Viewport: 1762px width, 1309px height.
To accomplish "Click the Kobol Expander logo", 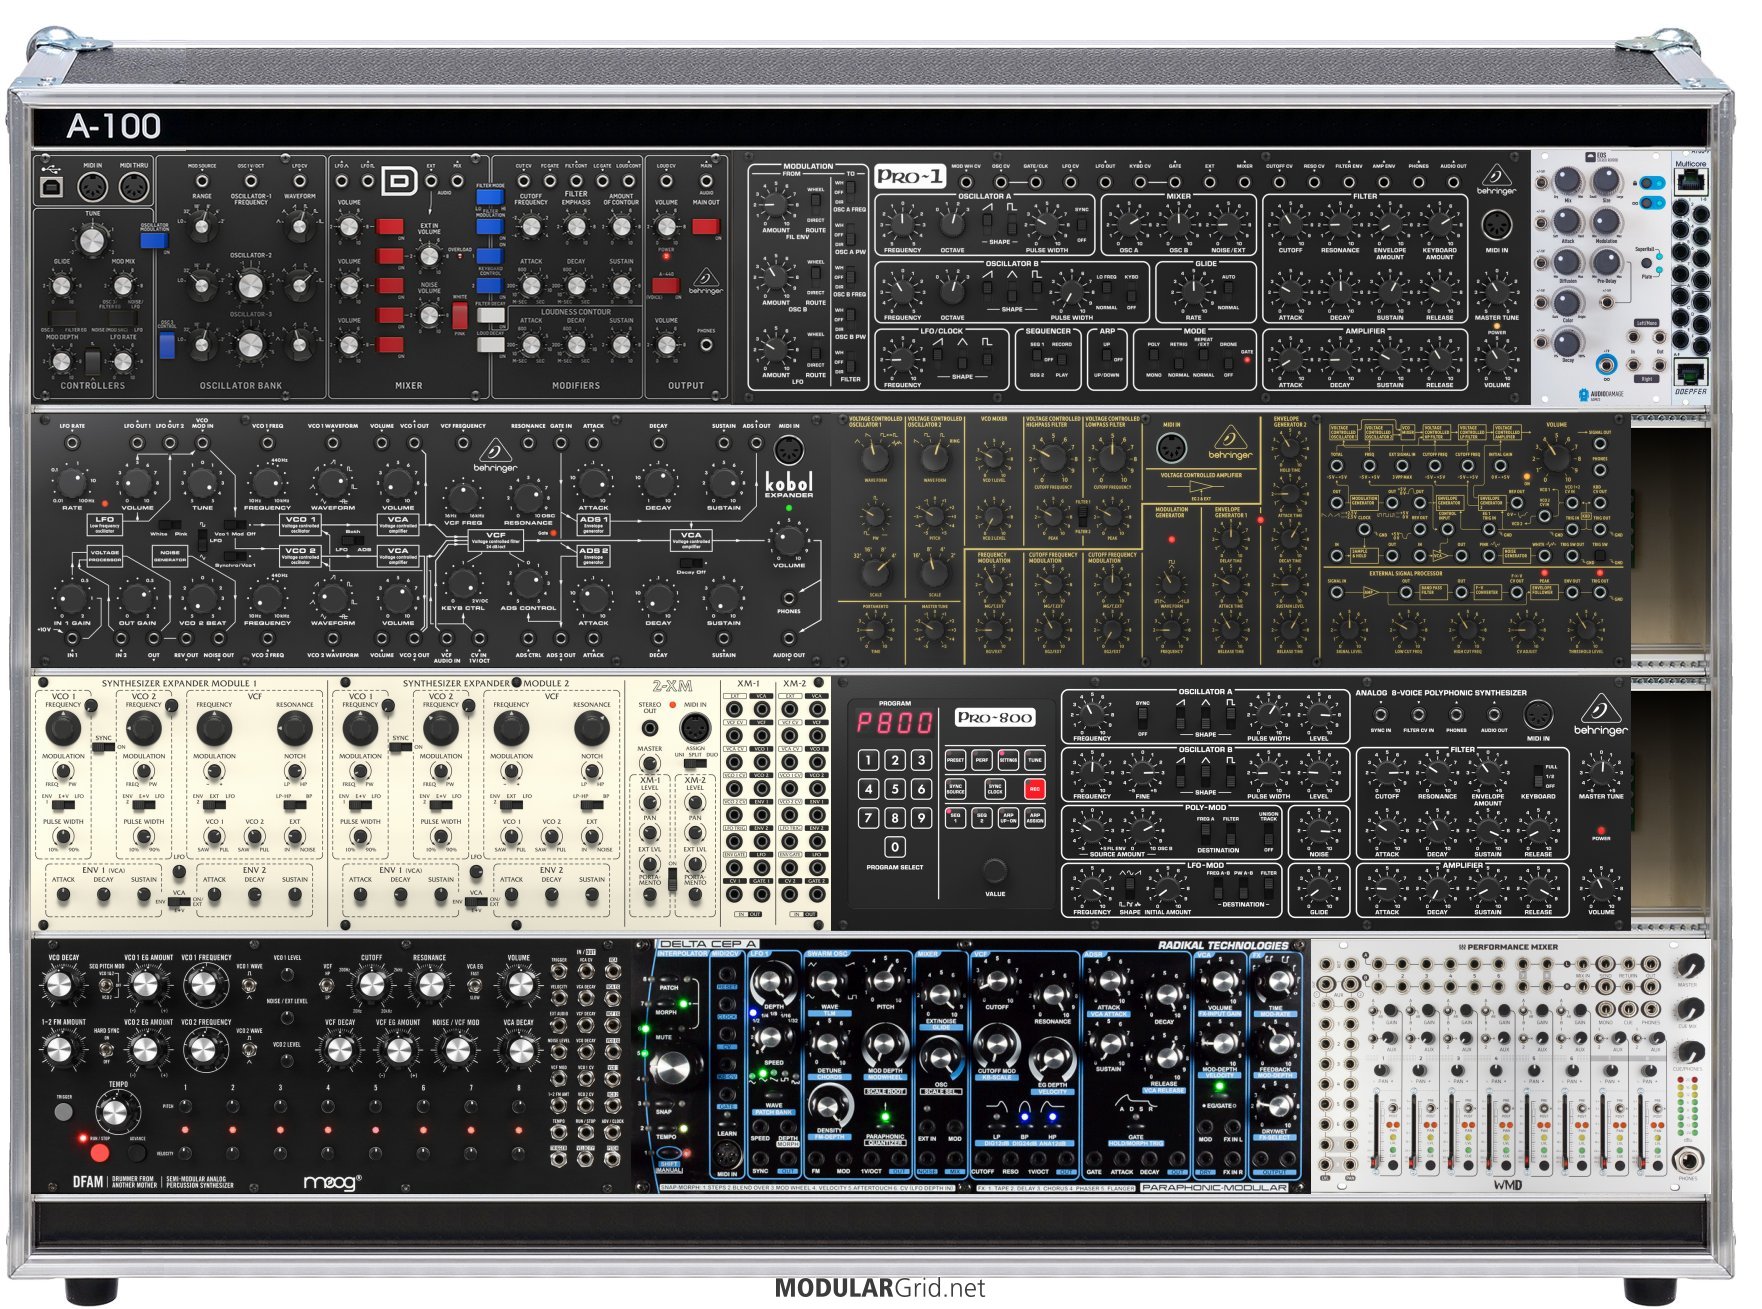I will tap(789, 485).
